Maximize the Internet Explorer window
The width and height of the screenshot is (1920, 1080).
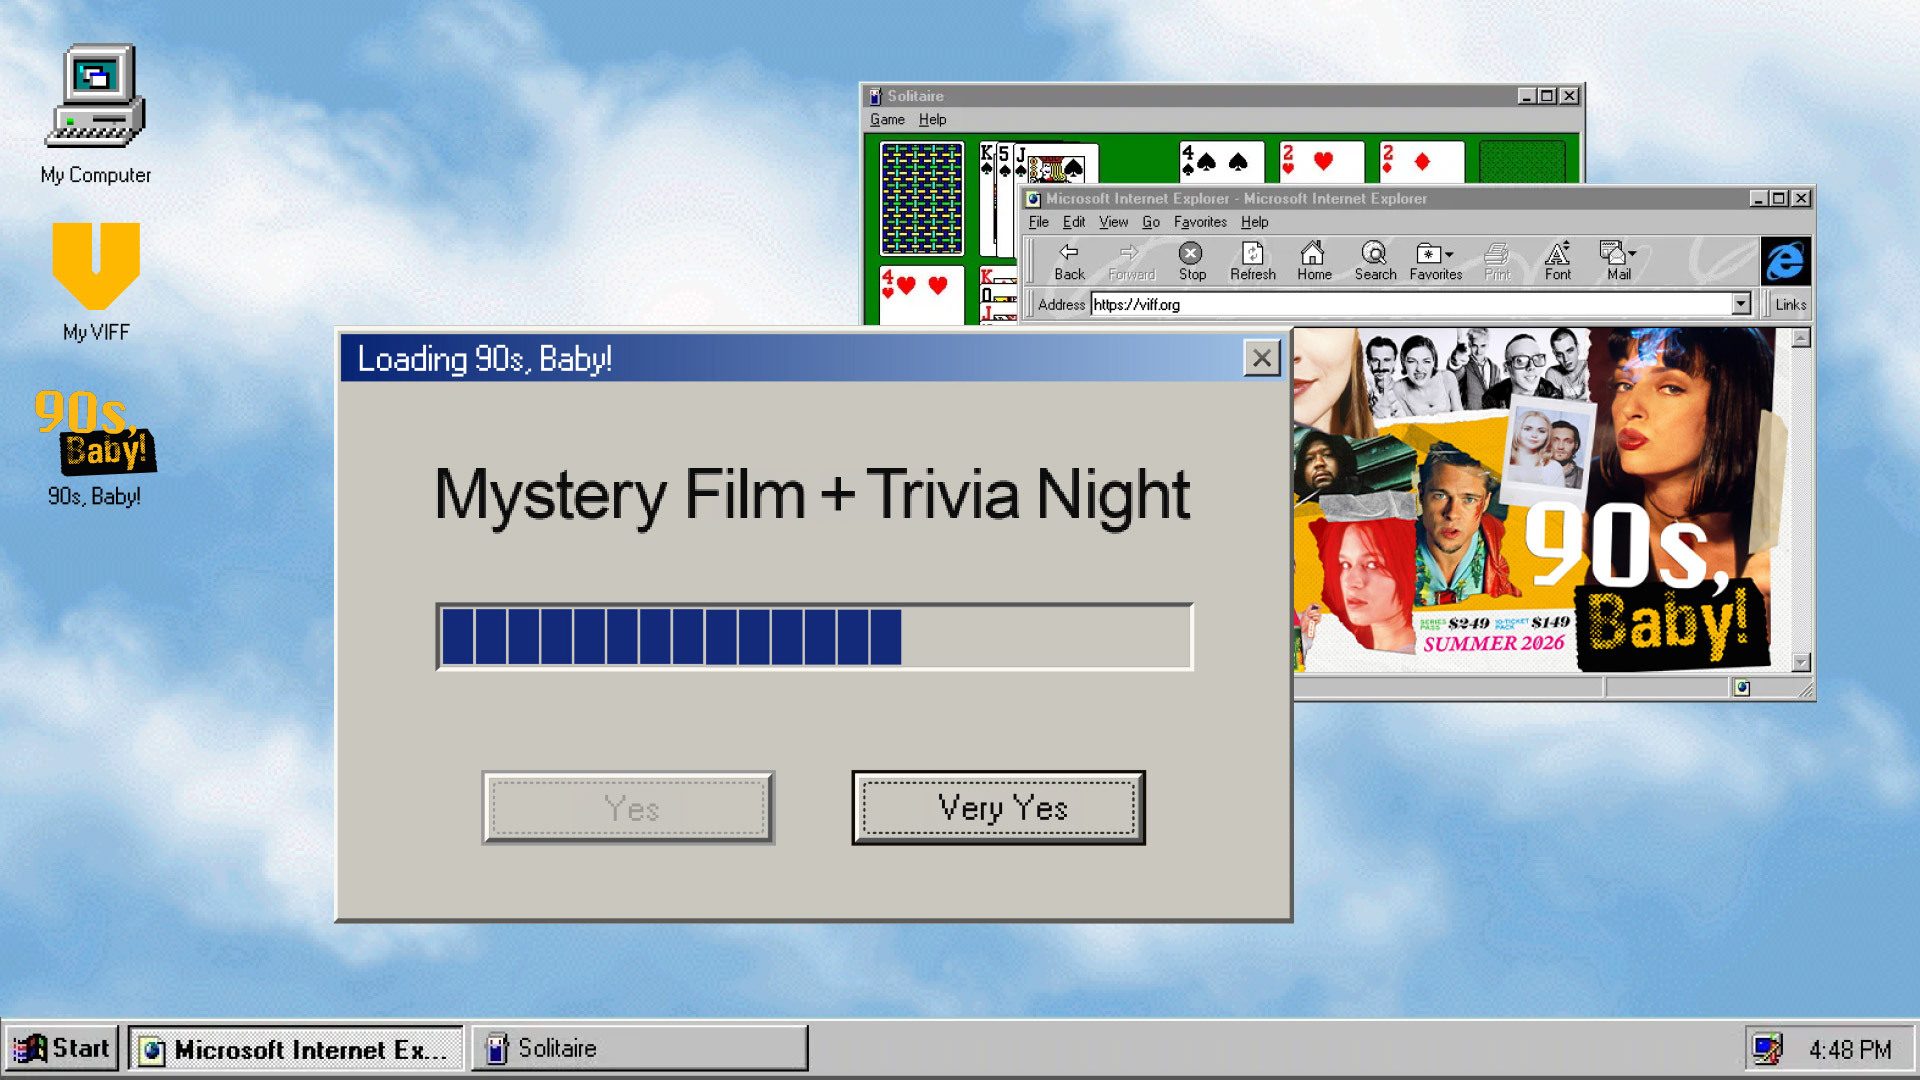pyautogui.click(x=1779, y=199)
